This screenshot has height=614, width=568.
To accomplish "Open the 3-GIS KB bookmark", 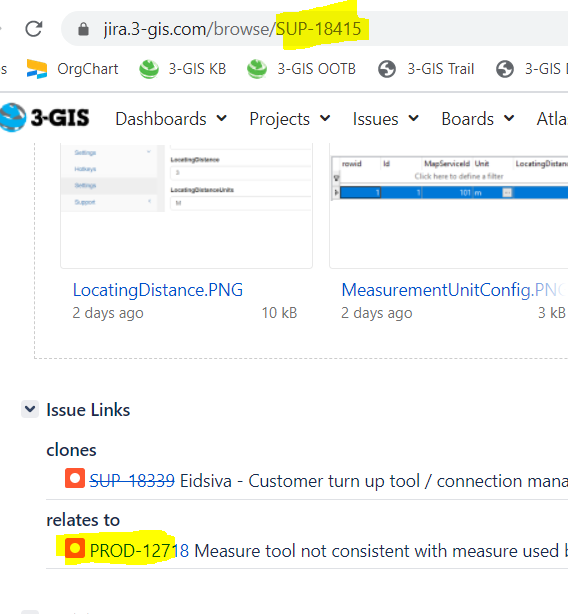I will [183, 69].
